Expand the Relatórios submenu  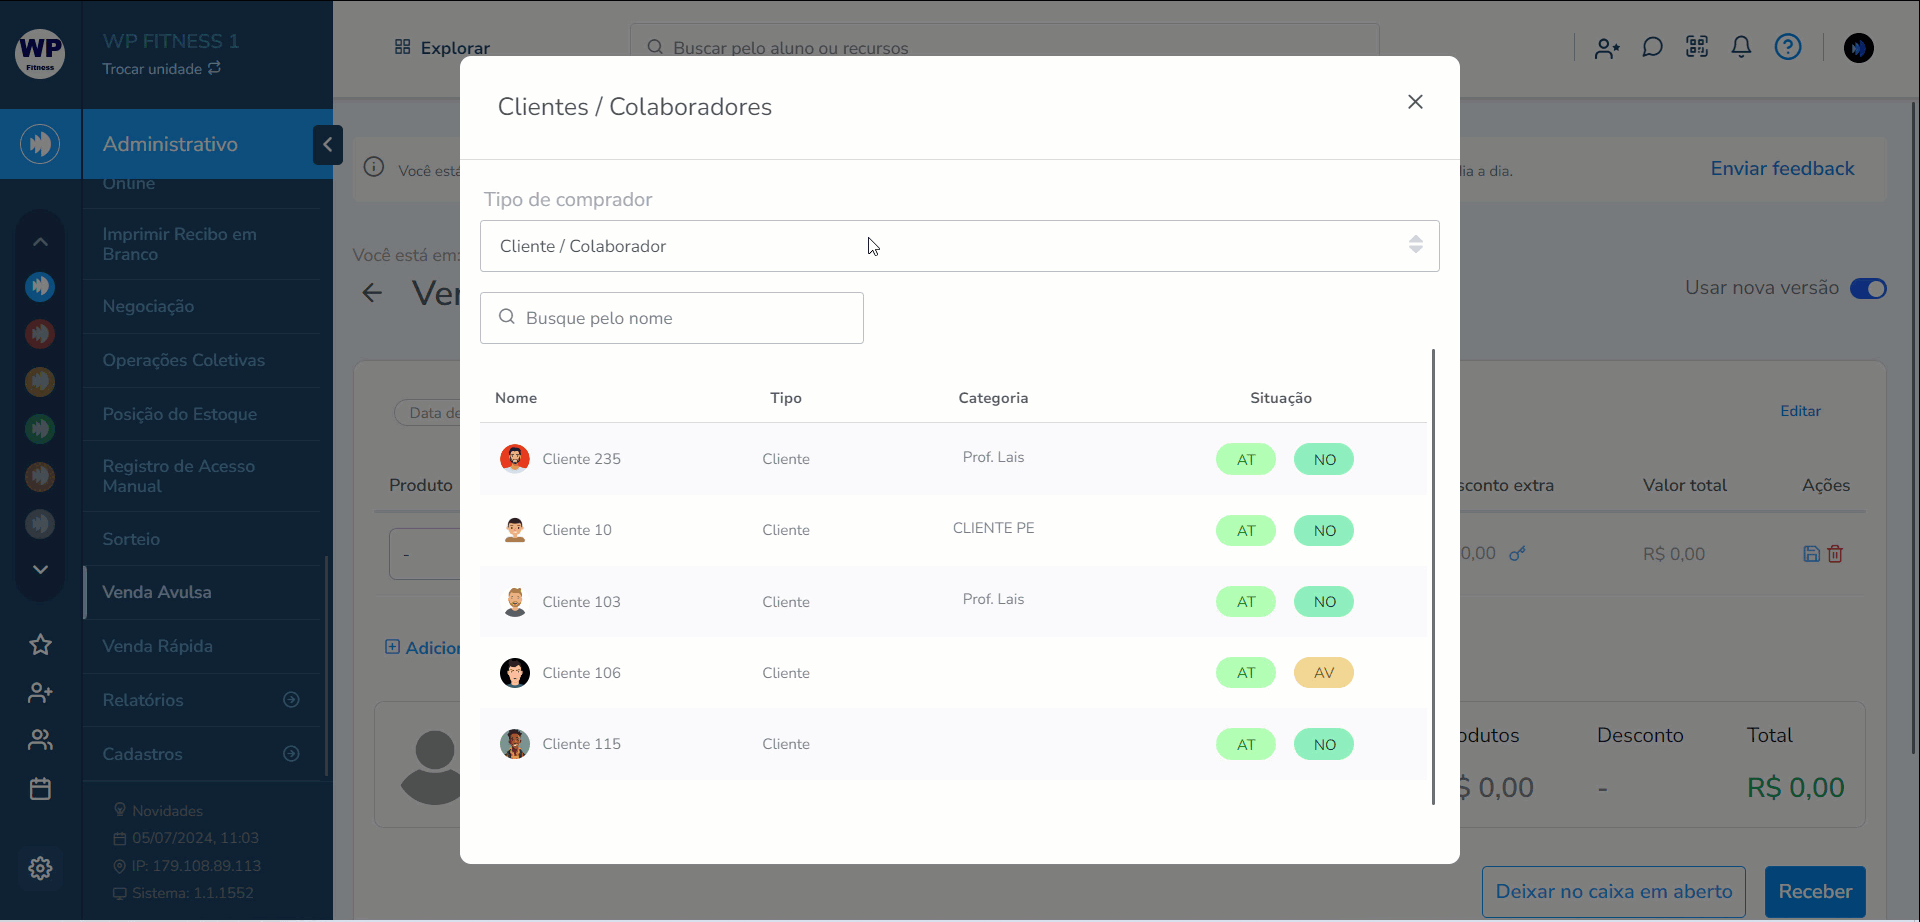click(291, 700)
